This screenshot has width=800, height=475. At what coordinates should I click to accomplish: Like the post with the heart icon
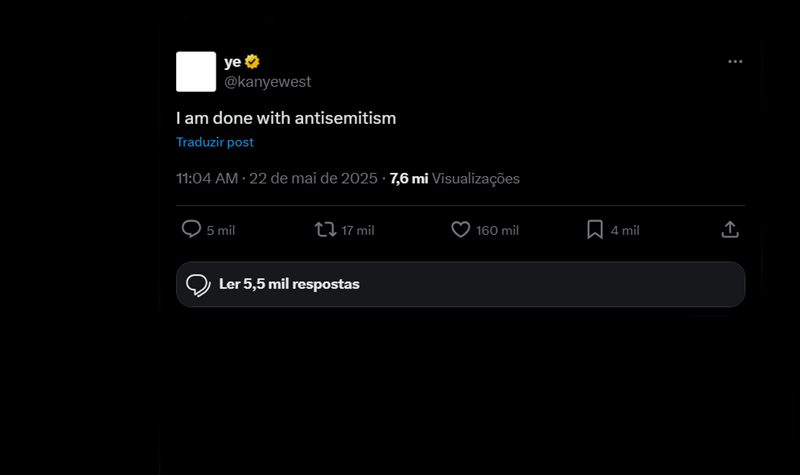(x=460, y=230)
